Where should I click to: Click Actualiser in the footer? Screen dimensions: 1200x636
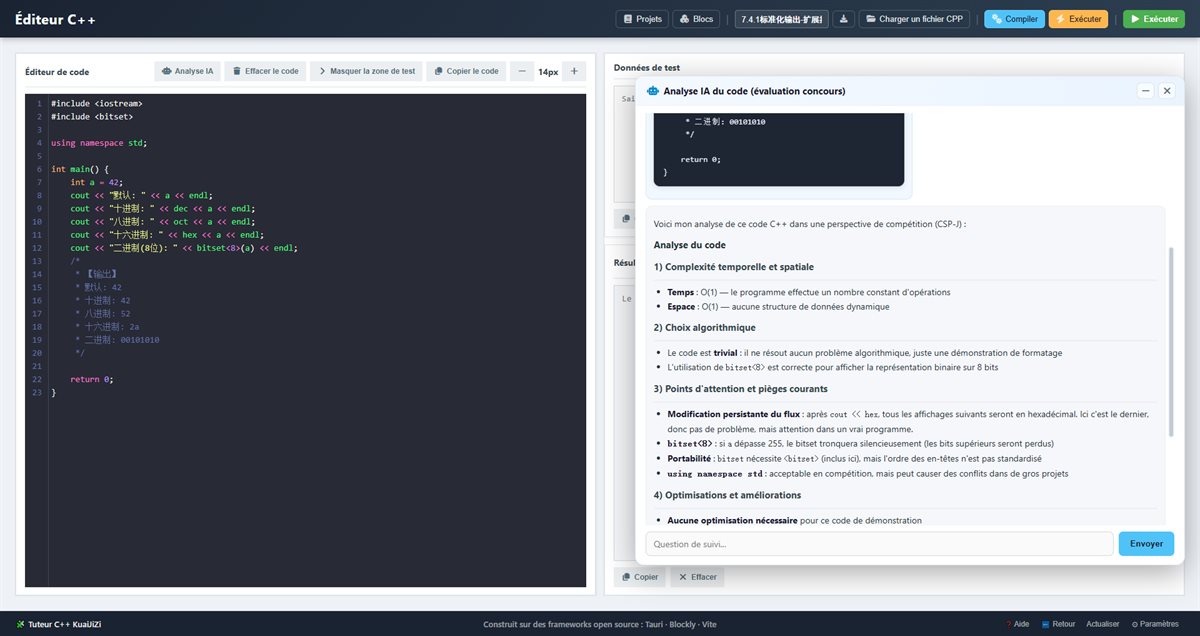pyautogui.click(x=1103, y=624)
